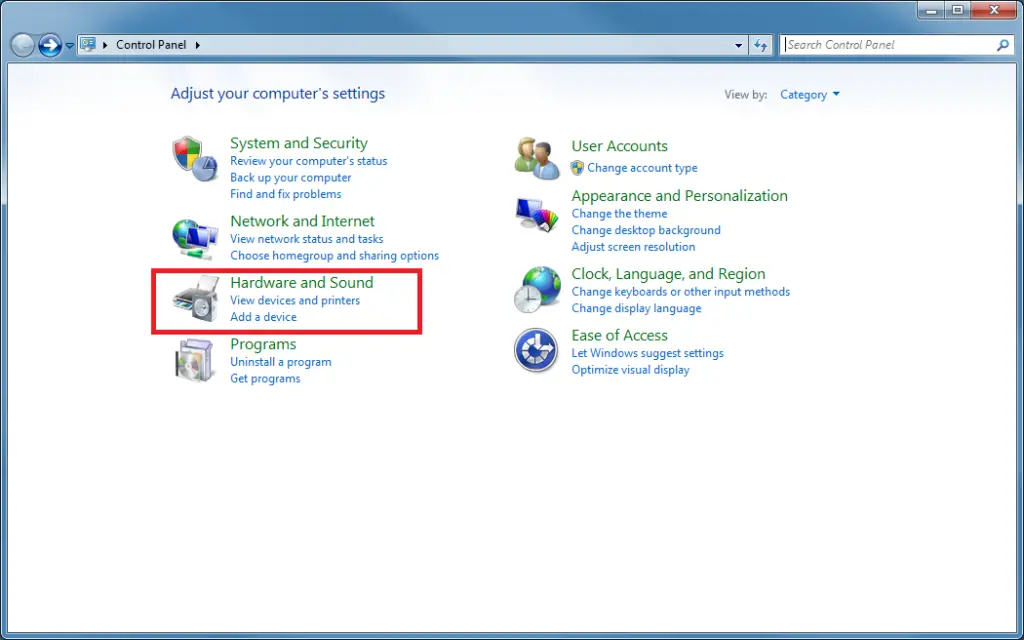This screenshot has height=640, width=1024.
Task: Open the Appearance and Personalization monitor icon
Action: point(537,216)
